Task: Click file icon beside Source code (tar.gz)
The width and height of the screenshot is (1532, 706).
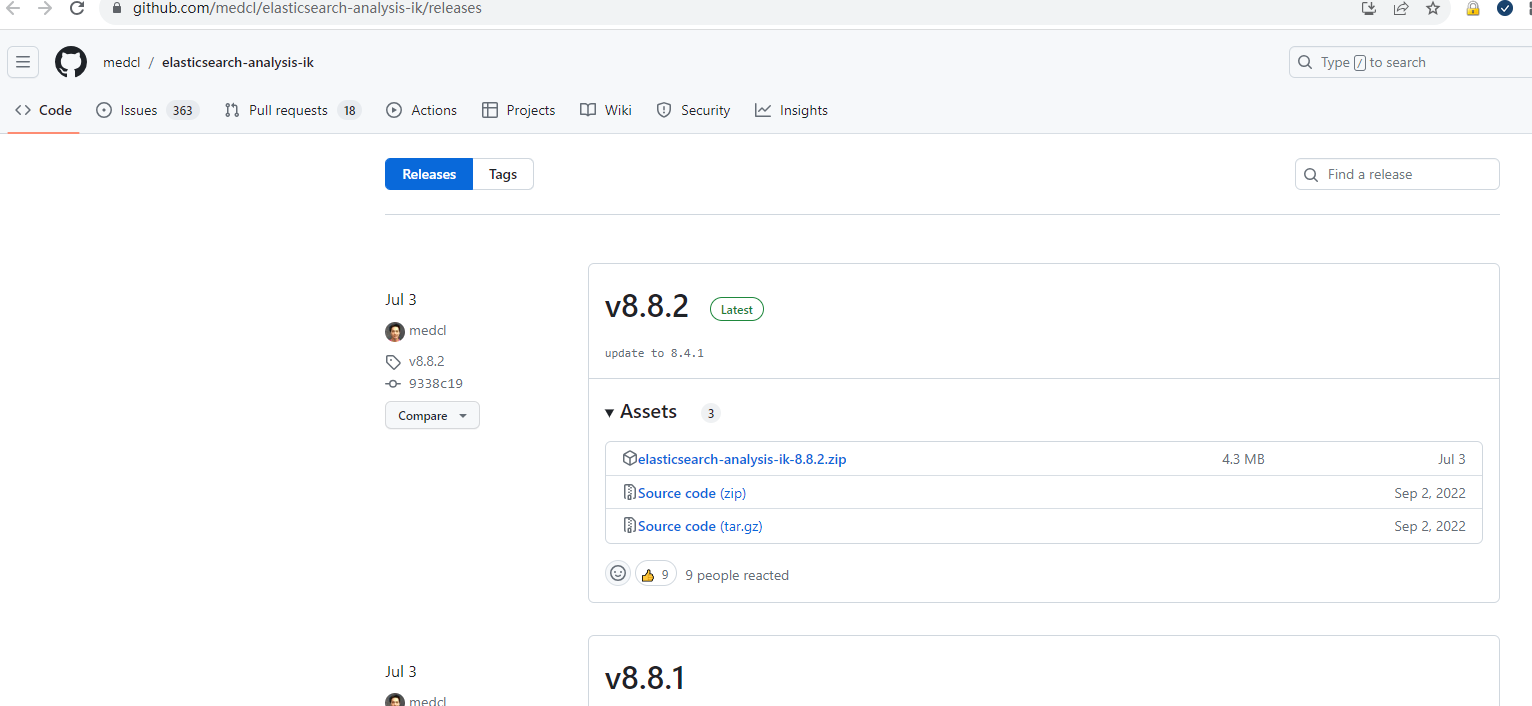Action: pyautogui.click(x=630, y=525)
